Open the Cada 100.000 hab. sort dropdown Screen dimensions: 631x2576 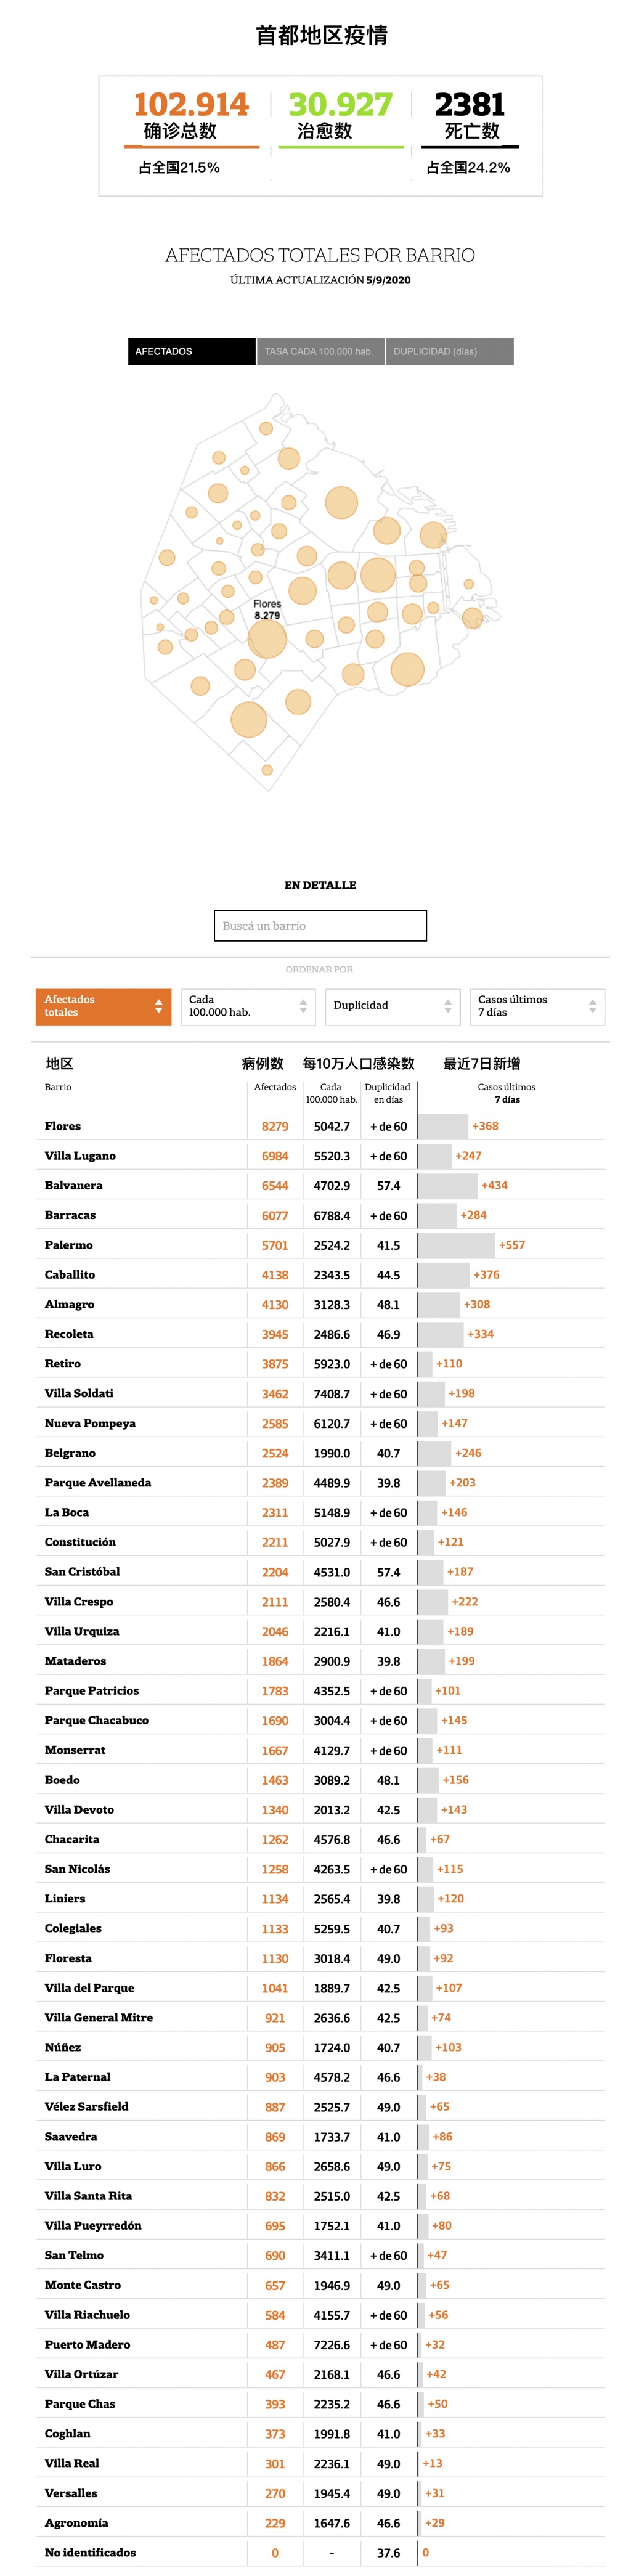[x=247, y=1006]
